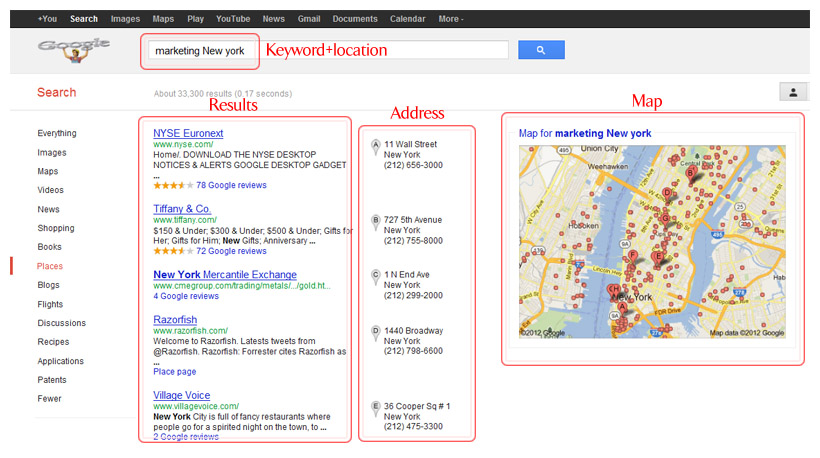Click the blue magnifier search button
The width and height of the screenshot is (820, 458).
(x=541, y=50)
